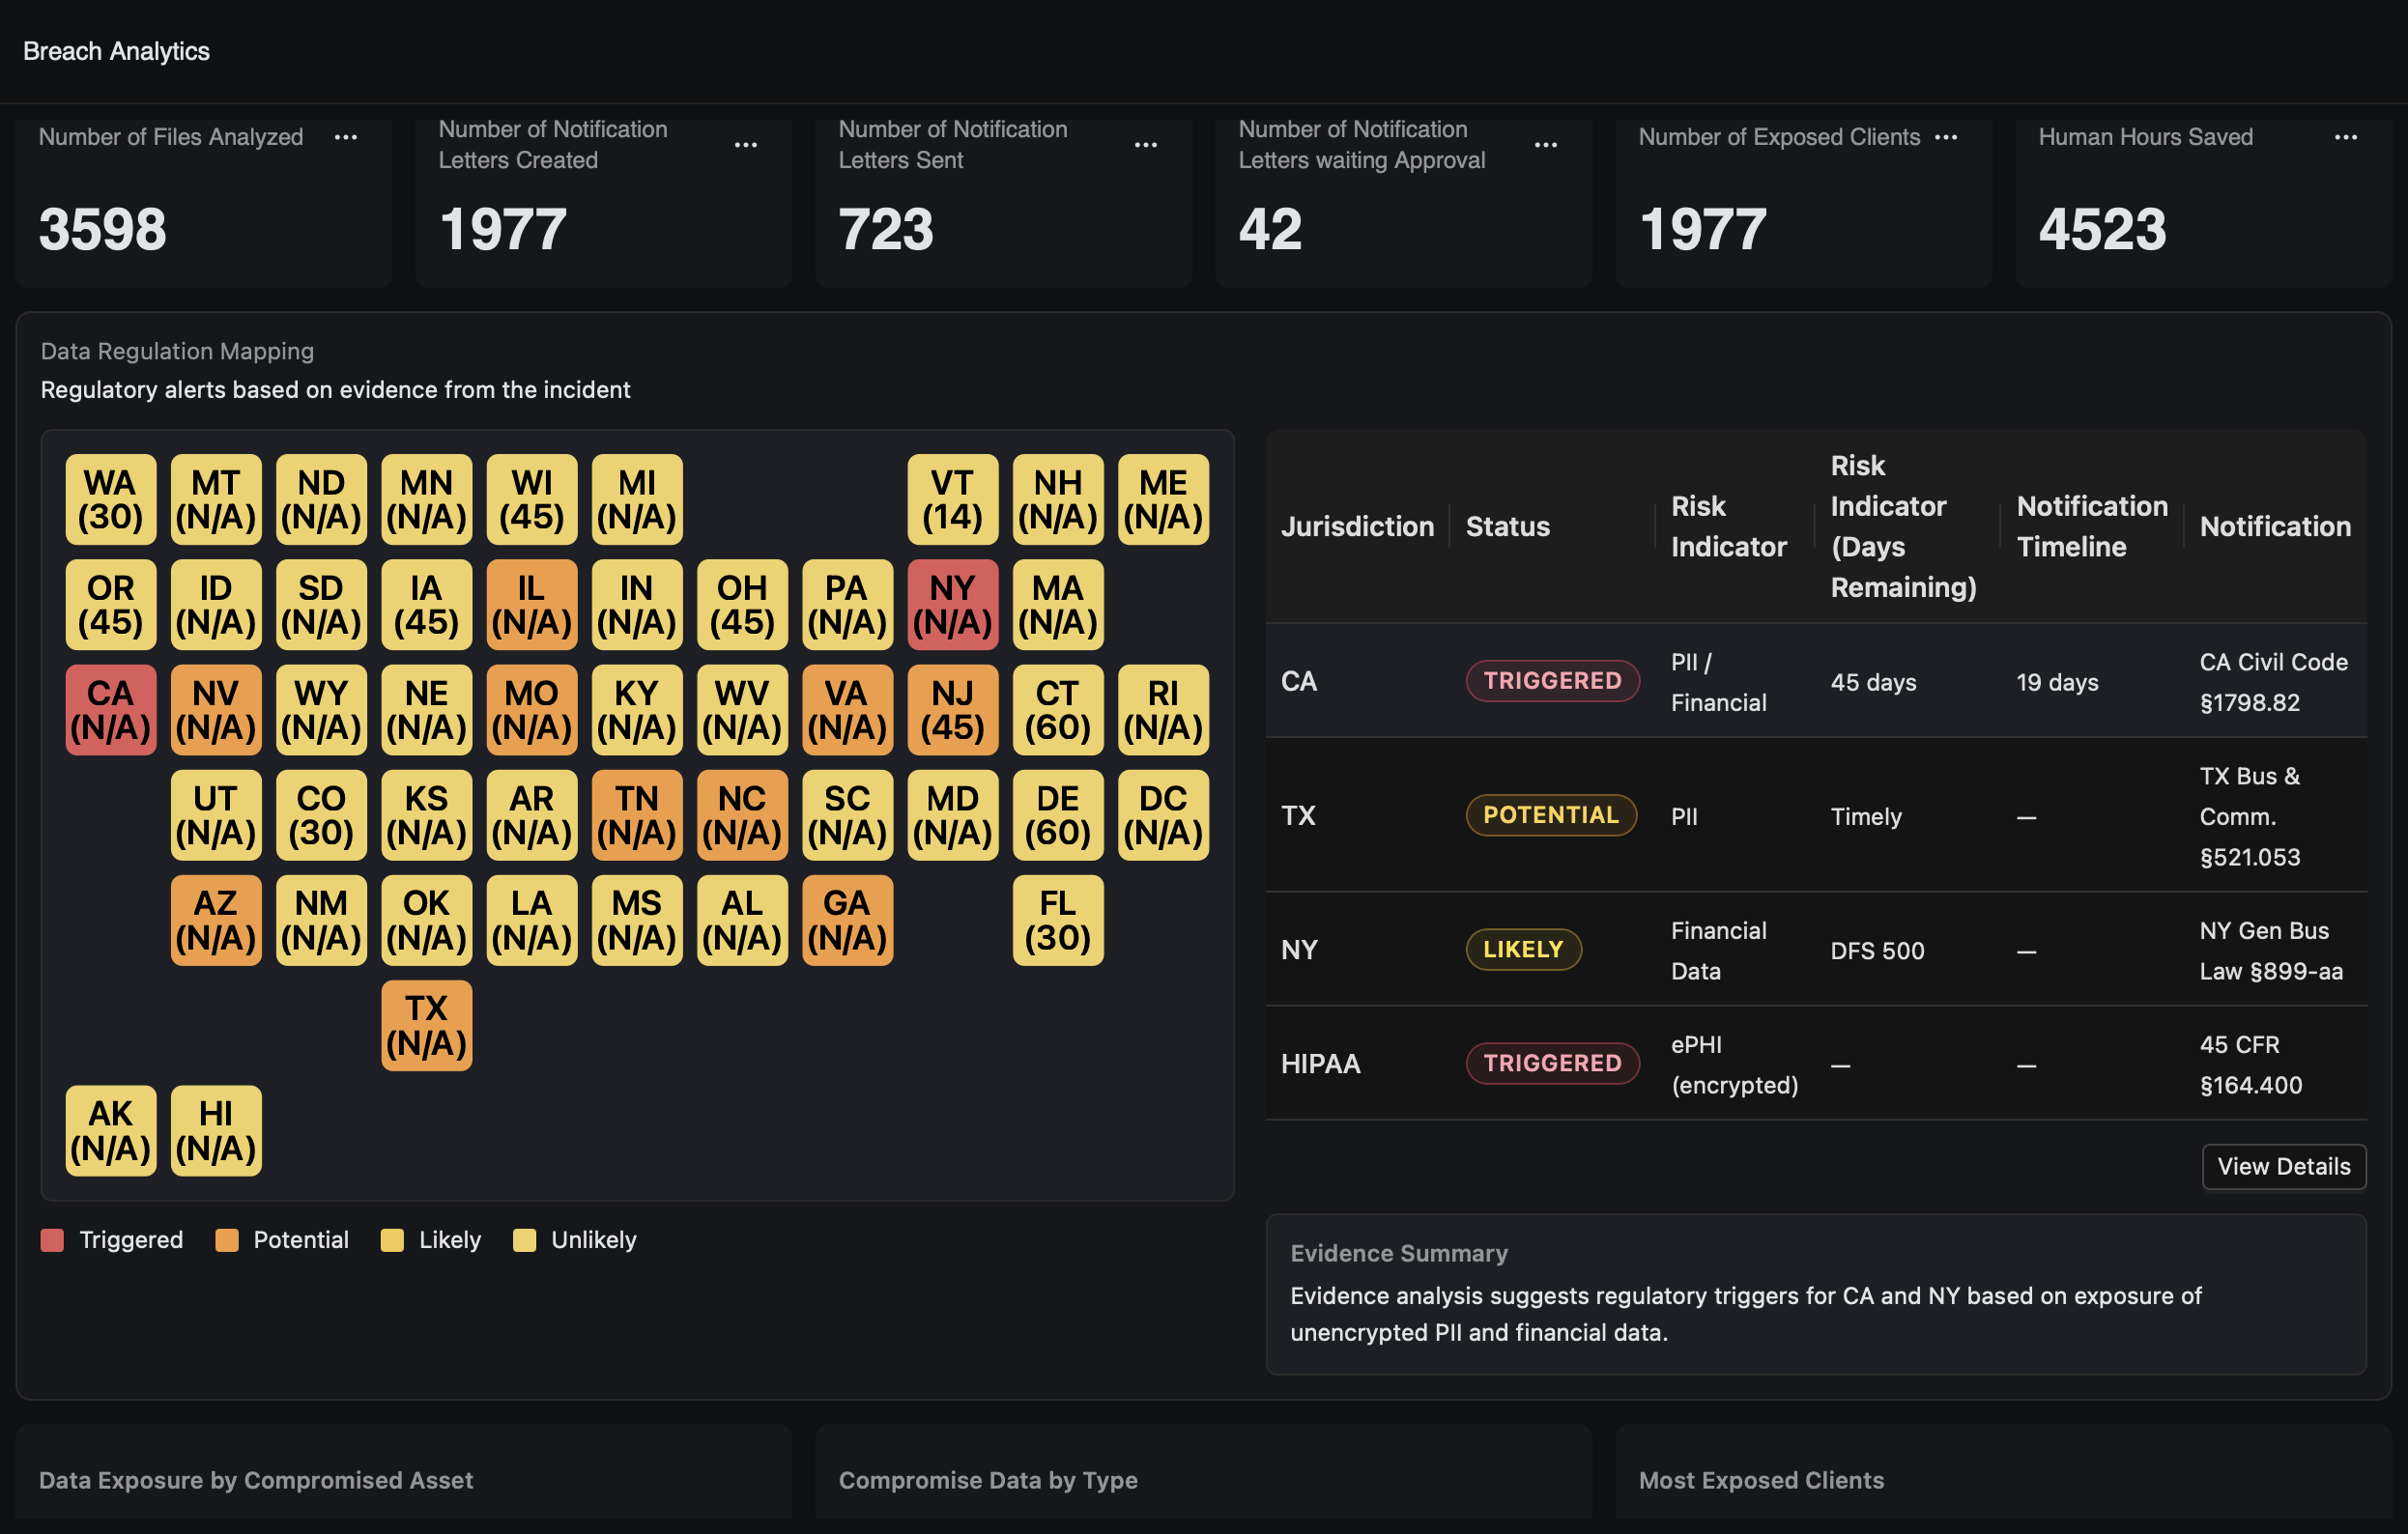Click the POTENTIAL status badge for TX
Screen dimensions: 2408x1534
(x=1550, y=815)
